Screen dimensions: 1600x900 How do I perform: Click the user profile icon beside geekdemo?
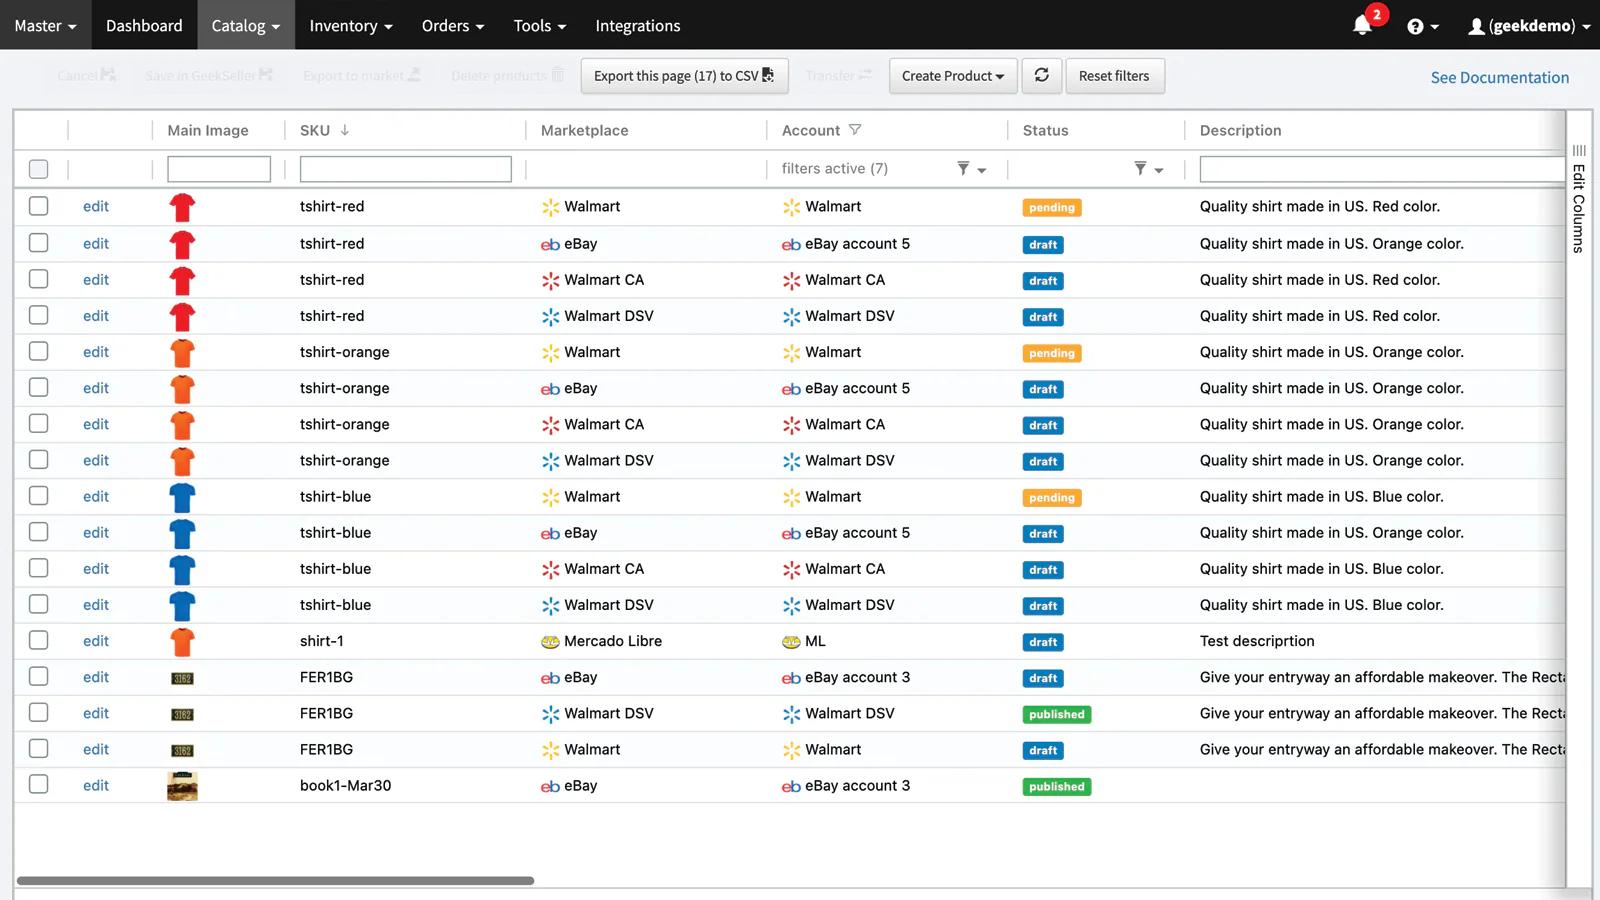[1476, 27]
